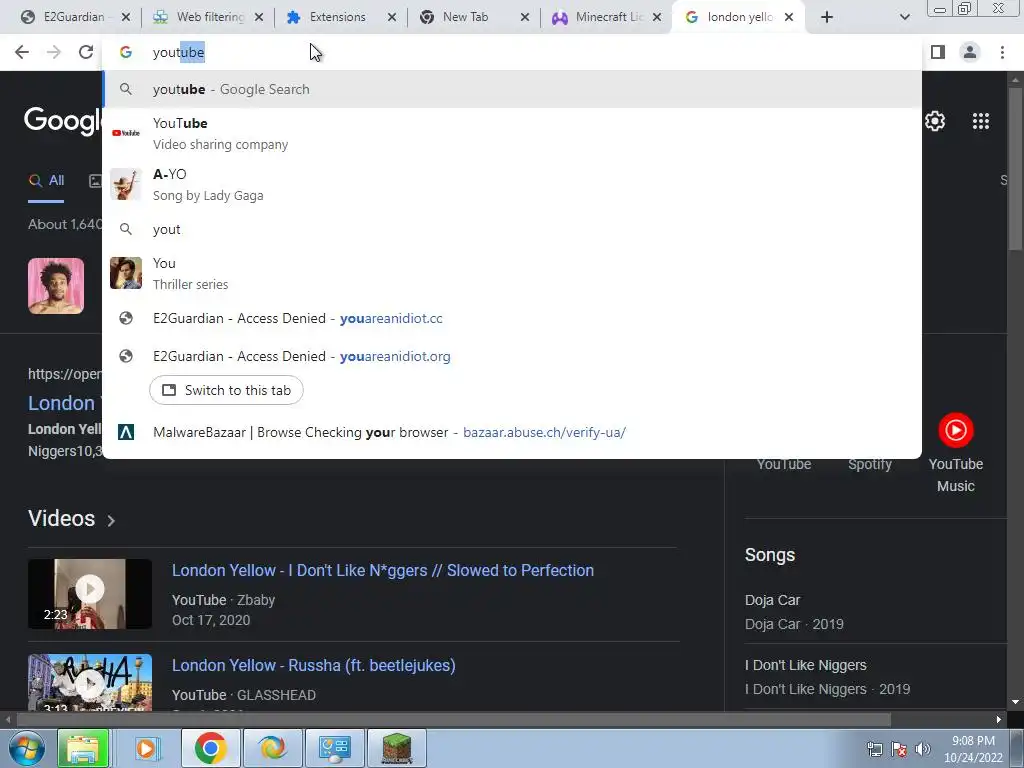Open the Windows Start menu

(27, 748)
